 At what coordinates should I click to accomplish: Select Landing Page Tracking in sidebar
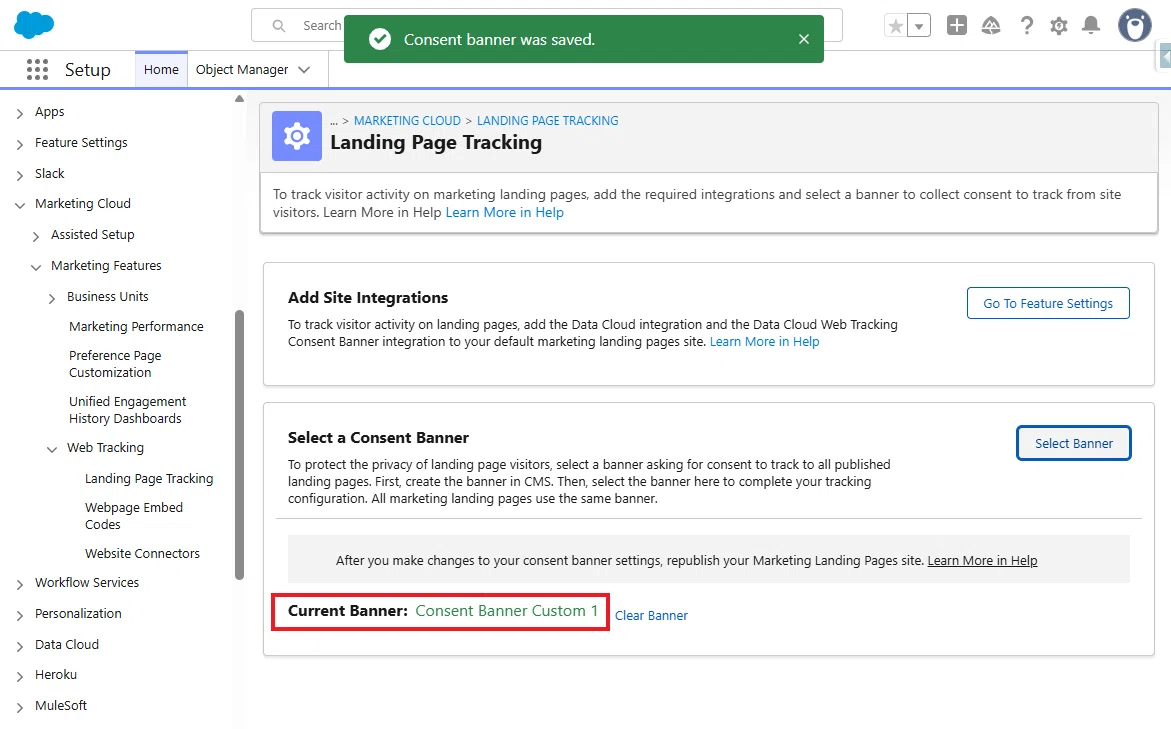[x=149, y=478]
